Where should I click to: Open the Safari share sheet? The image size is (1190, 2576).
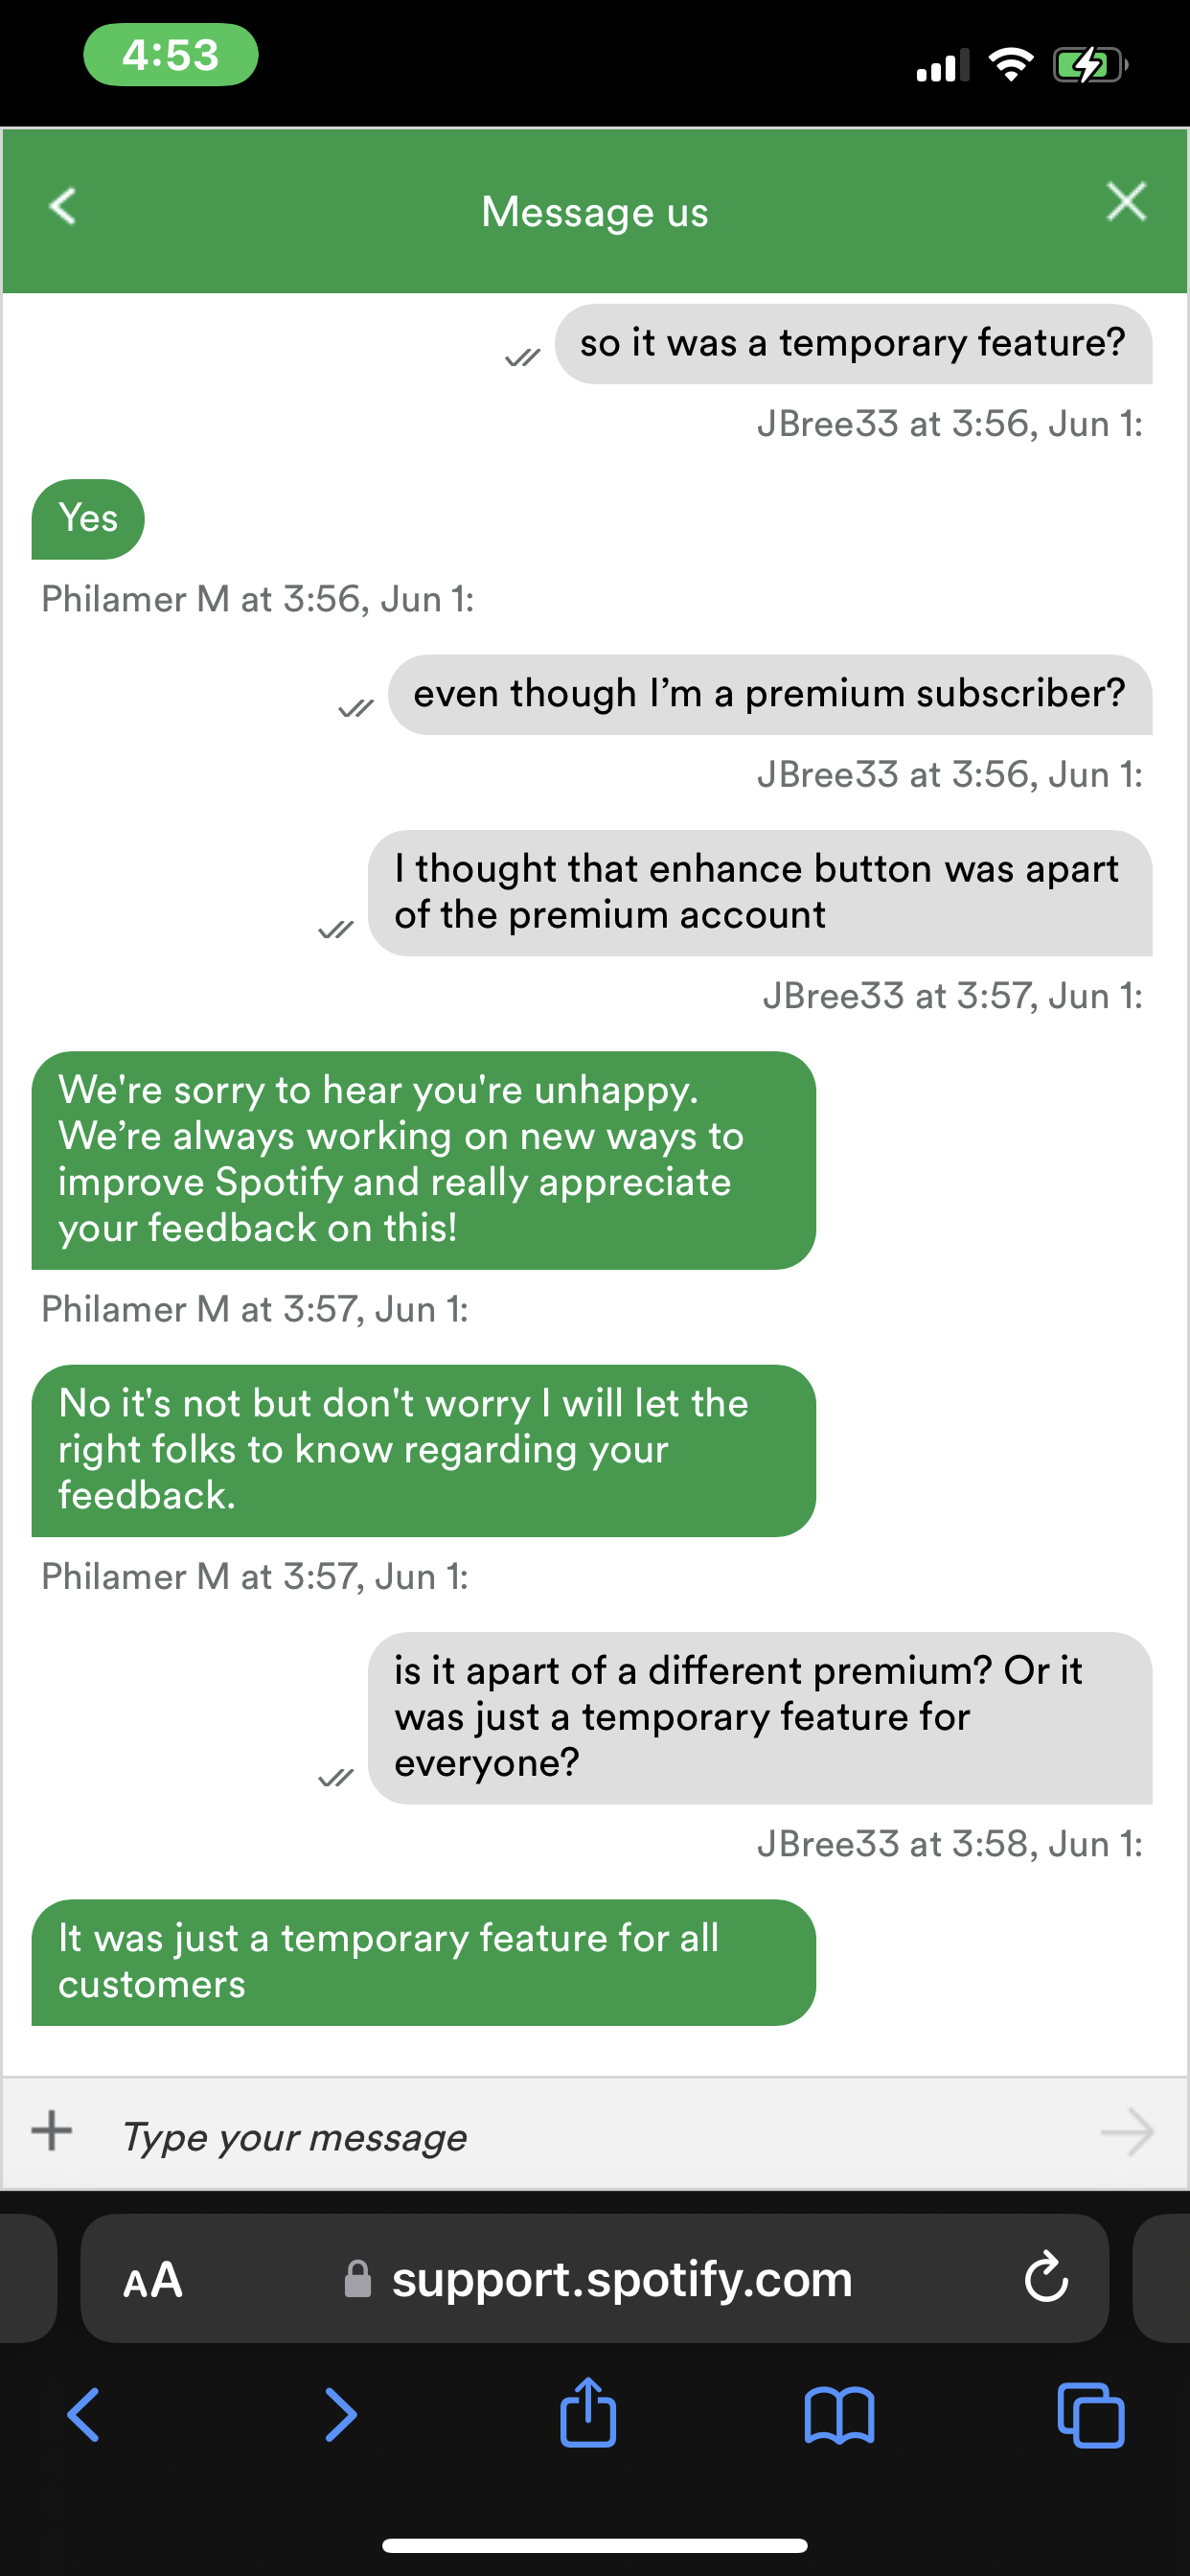coord(588,2413)
